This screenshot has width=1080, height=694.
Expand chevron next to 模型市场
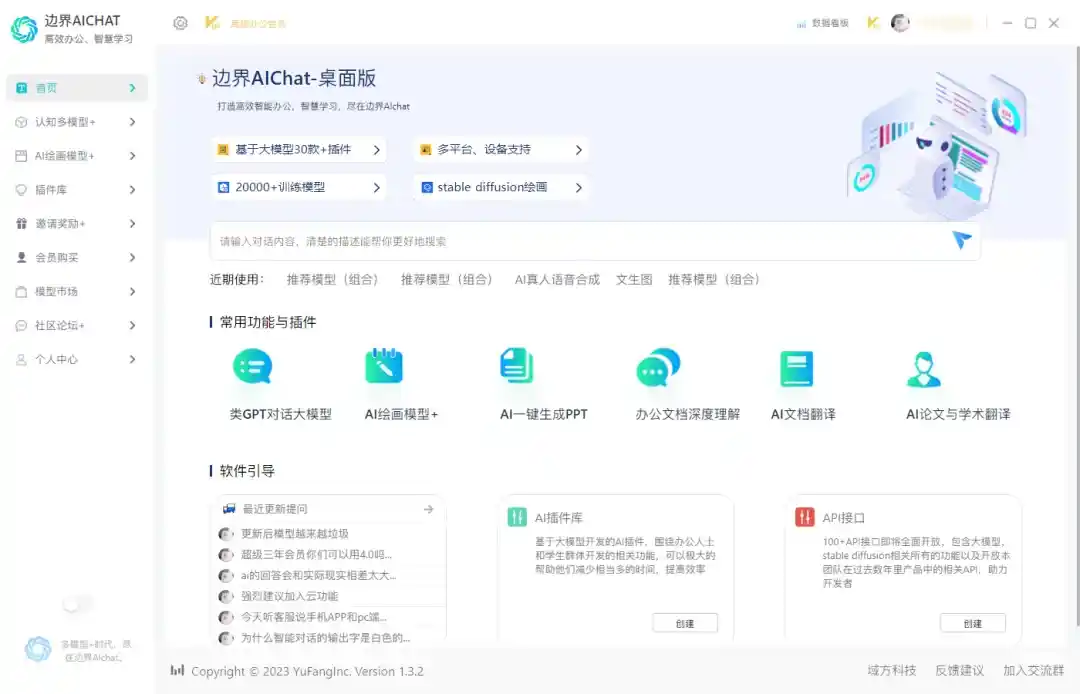point(132,291)
